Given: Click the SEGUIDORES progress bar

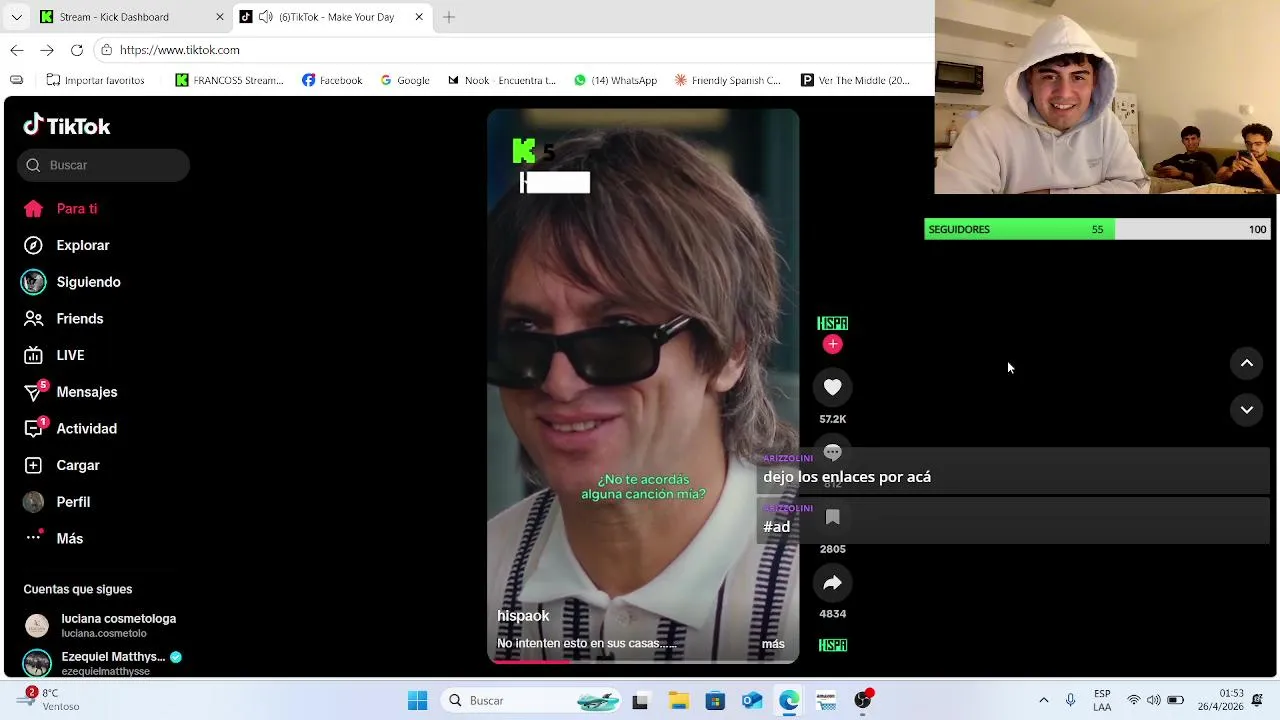Looking at the screenshot, I should pos(1097,229).
